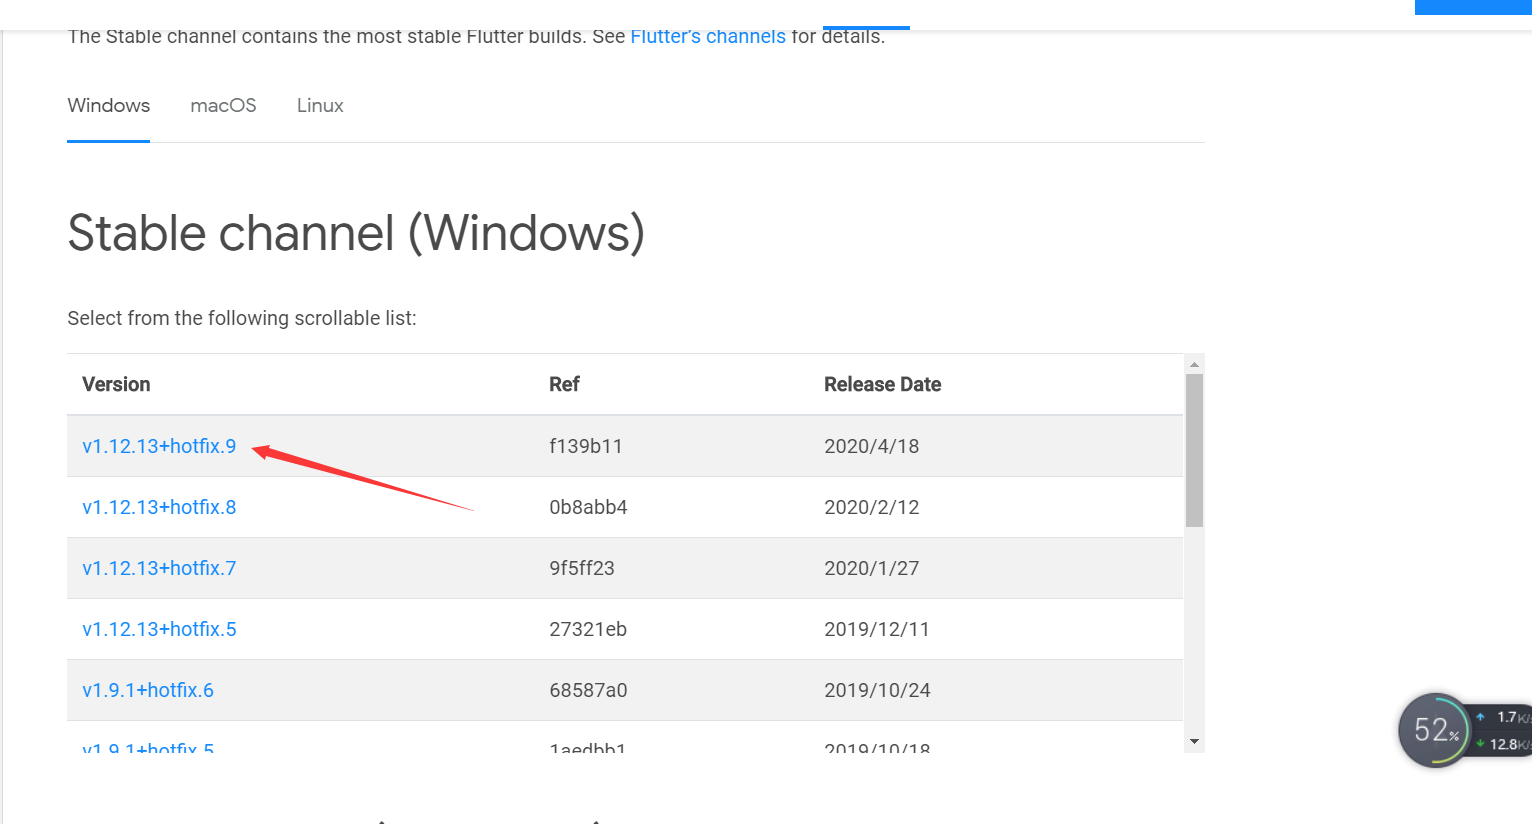Click the download speed 12.8K indicator
The width and height of the screenshot is (1532, 824).
tap(1503, 744)
